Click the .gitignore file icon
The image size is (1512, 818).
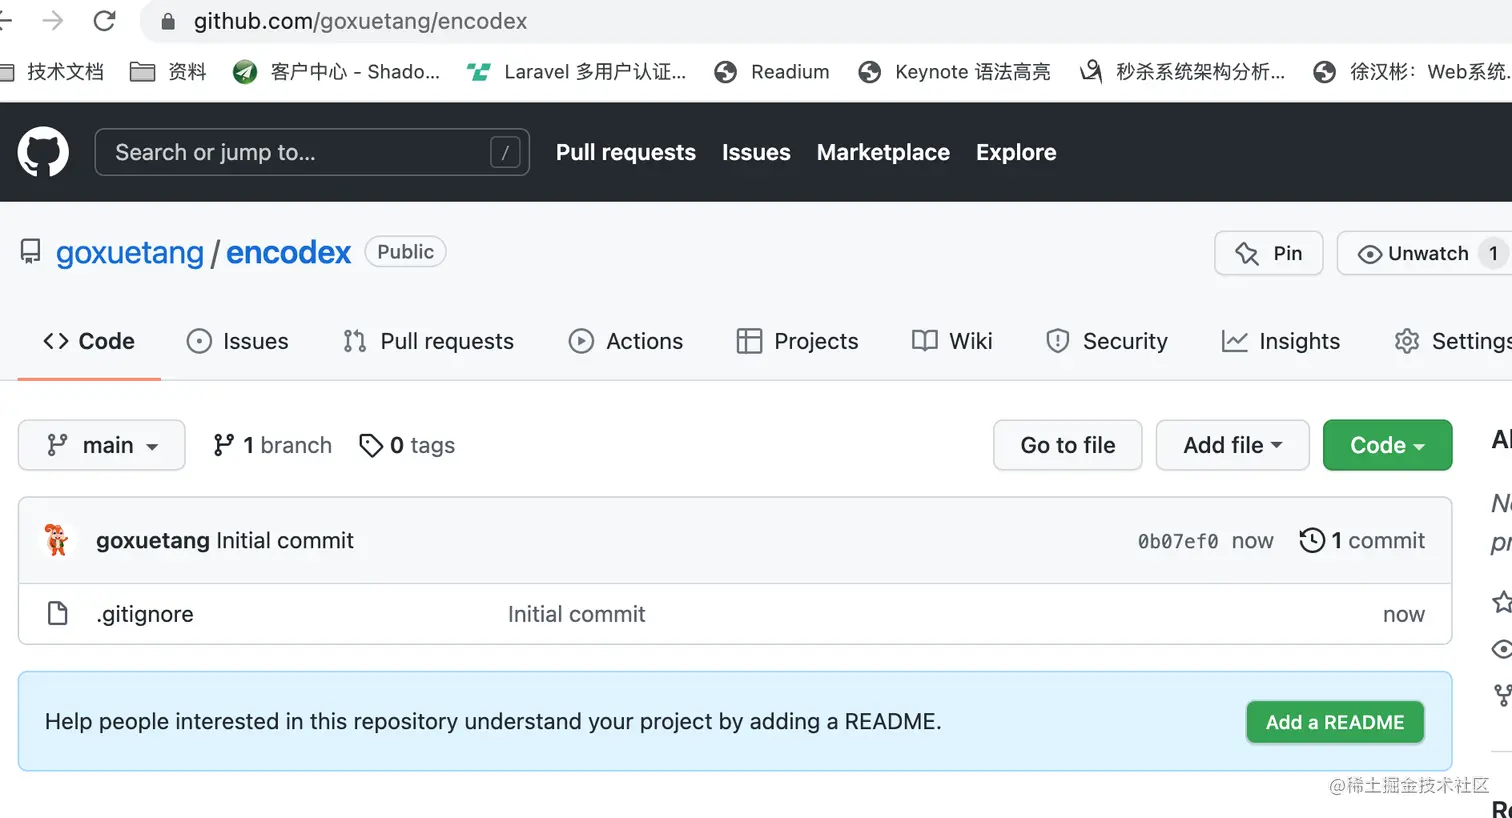[58, 613]
